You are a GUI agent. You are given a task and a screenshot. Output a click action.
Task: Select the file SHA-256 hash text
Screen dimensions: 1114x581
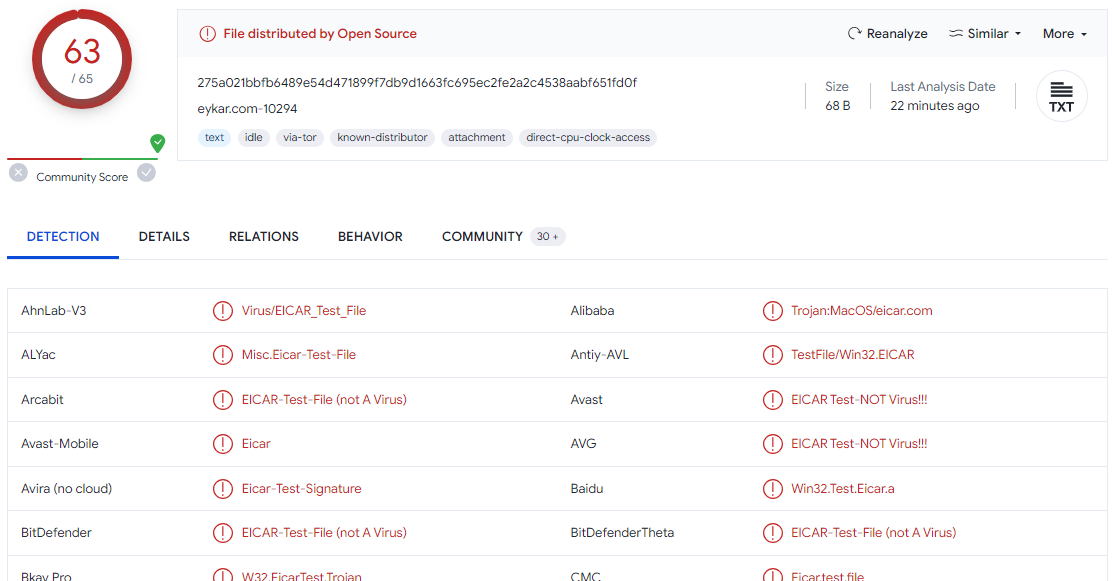(x=417, y=83)
